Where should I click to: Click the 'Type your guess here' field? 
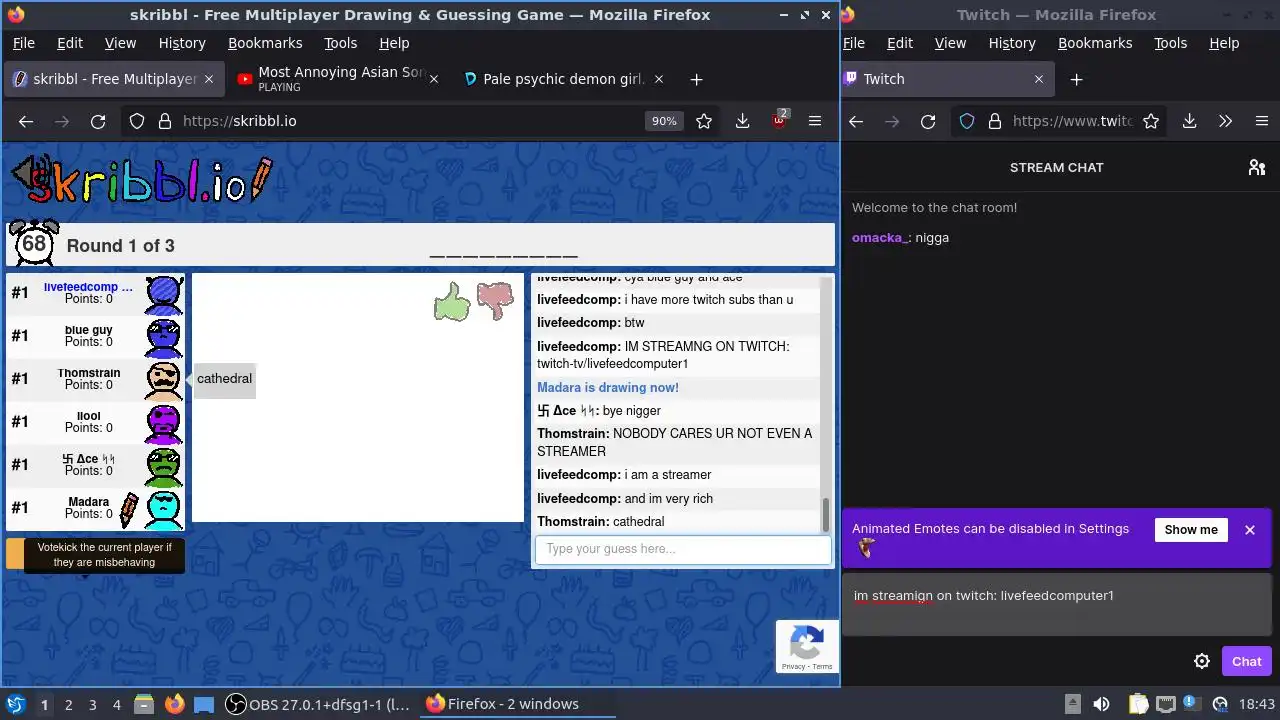coord(683,549)
